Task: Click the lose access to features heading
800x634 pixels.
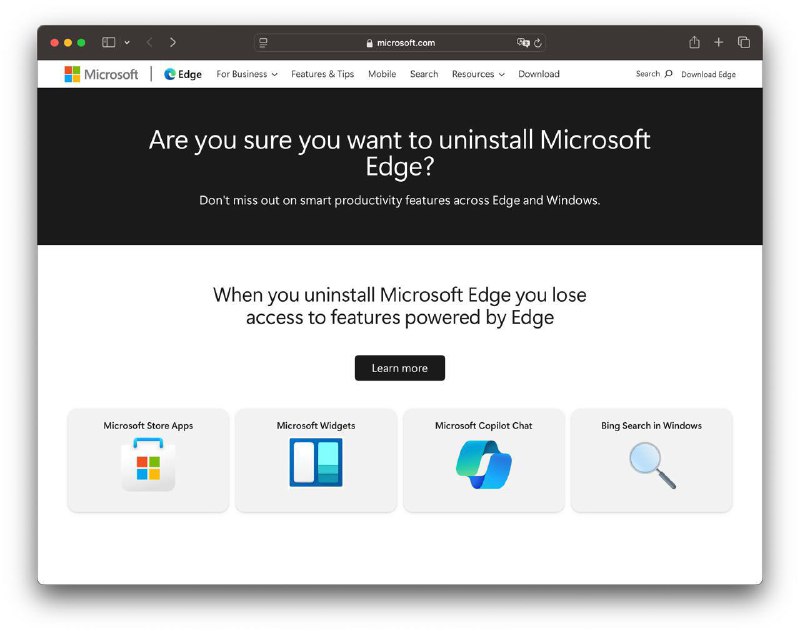Action: 399,306
